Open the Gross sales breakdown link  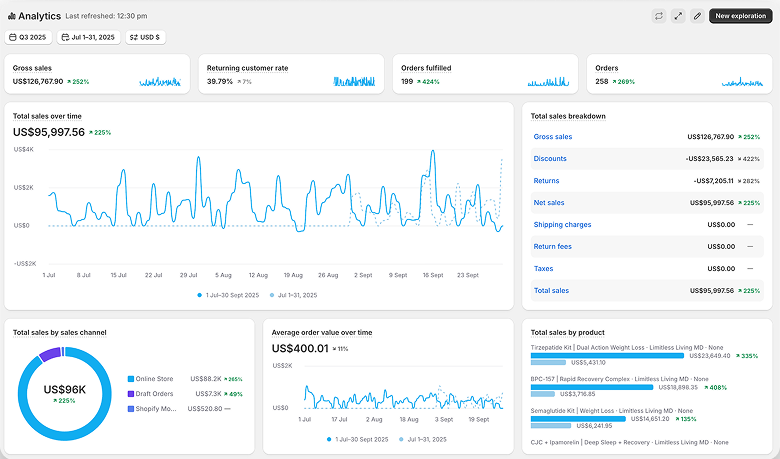pos(553,137)
